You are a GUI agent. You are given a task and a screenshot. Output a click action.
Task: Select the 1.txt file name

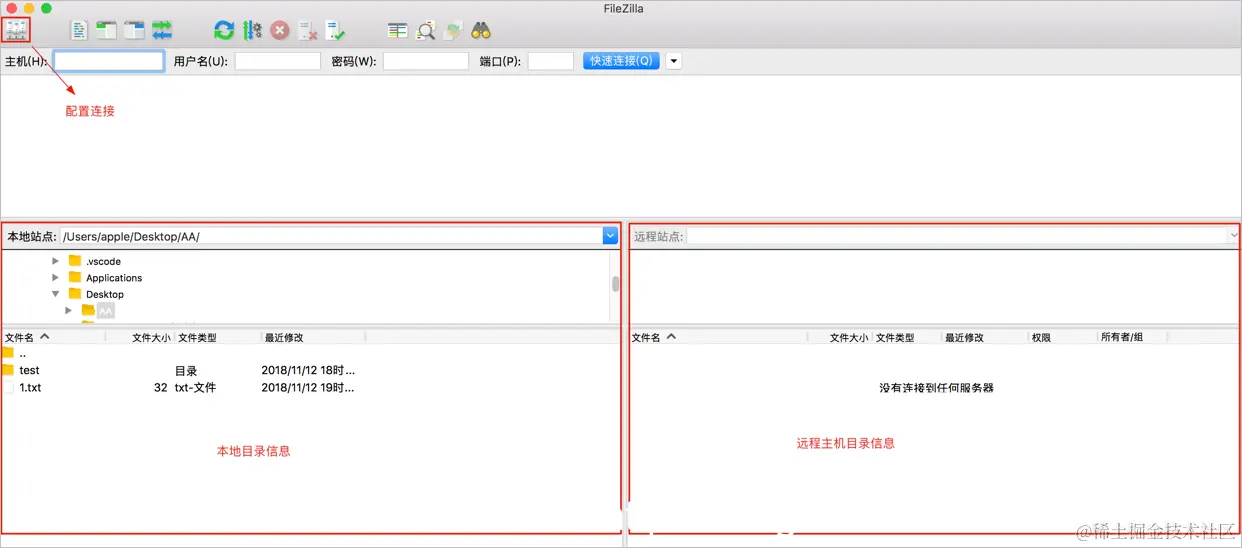pos(30,387)
